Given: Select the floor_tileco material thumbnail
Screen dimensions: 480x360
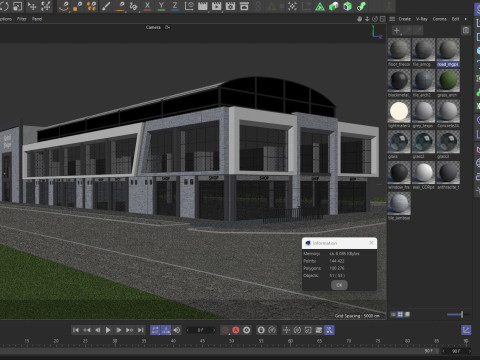Looking at the screenshot, I should [x=399, y=50].
